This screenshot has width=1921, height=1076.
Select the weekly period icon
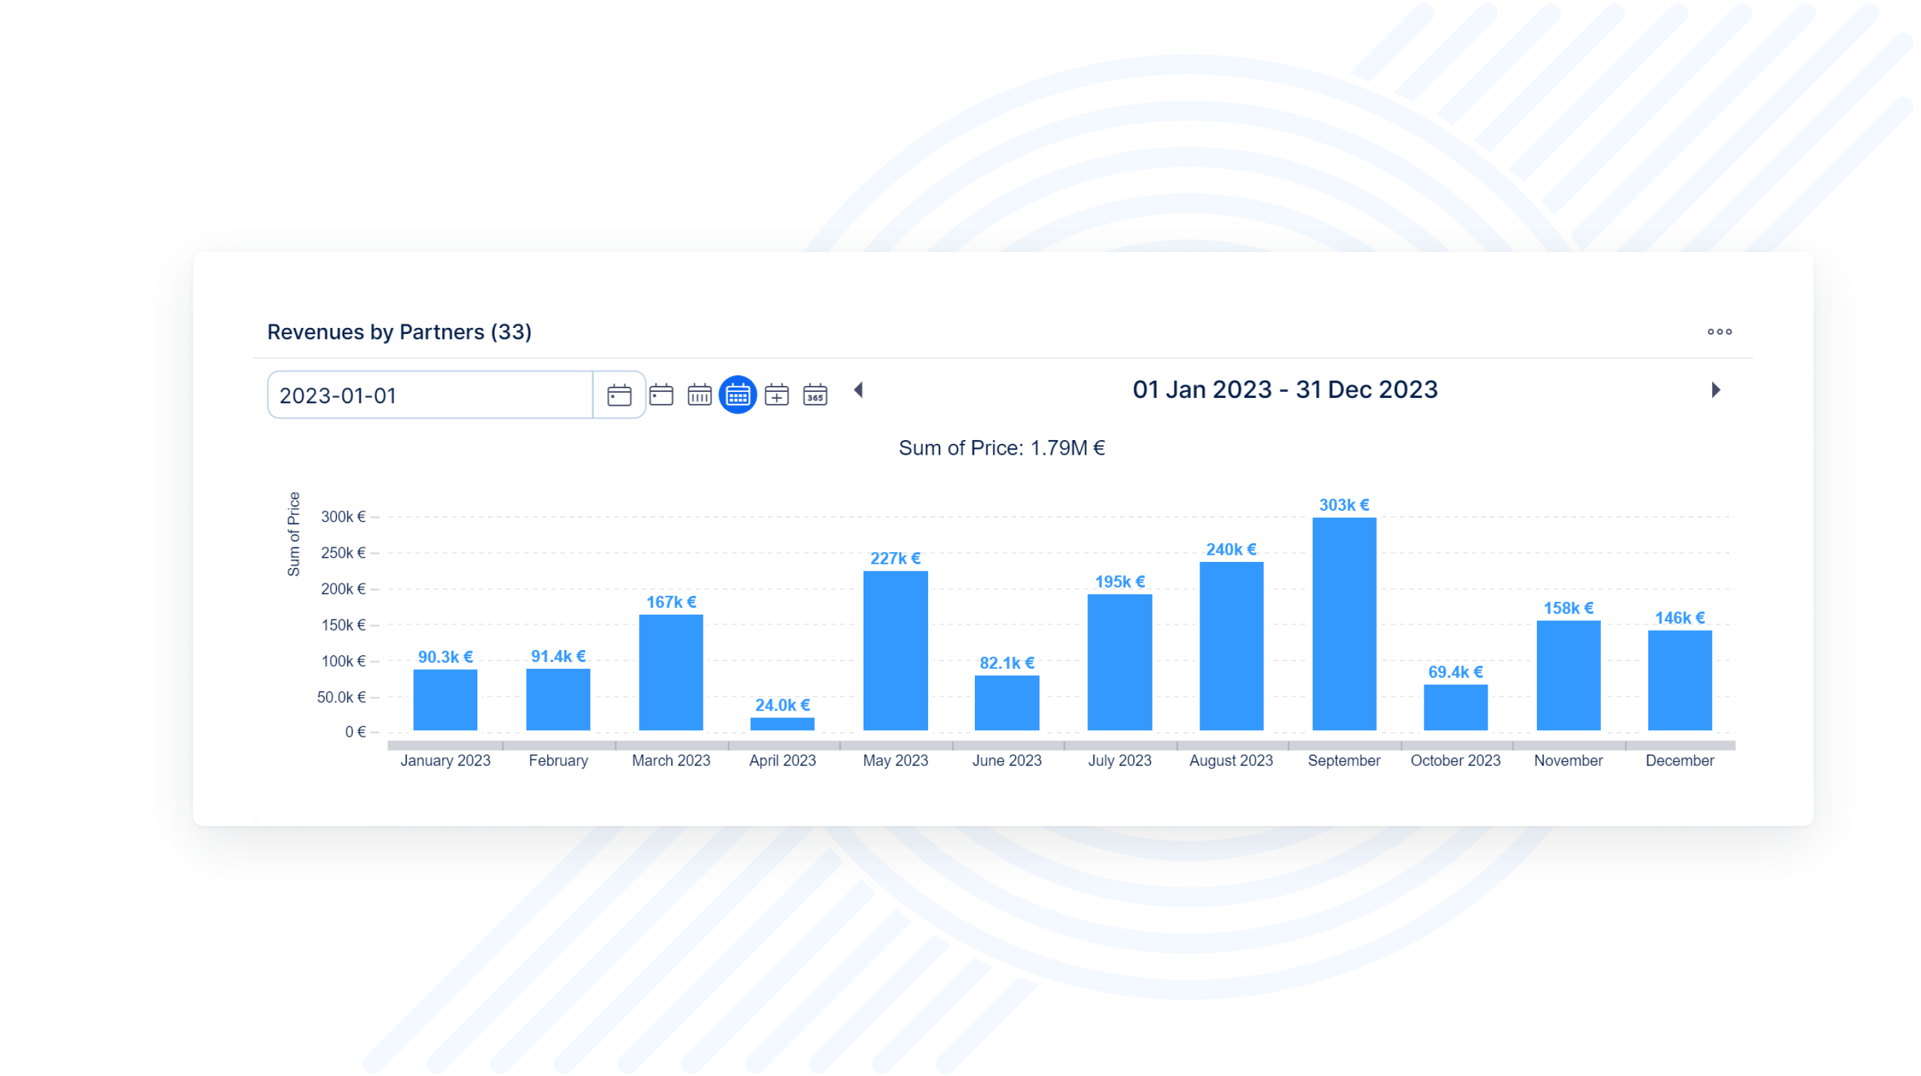pyautogui.click(x=699, y=395)
